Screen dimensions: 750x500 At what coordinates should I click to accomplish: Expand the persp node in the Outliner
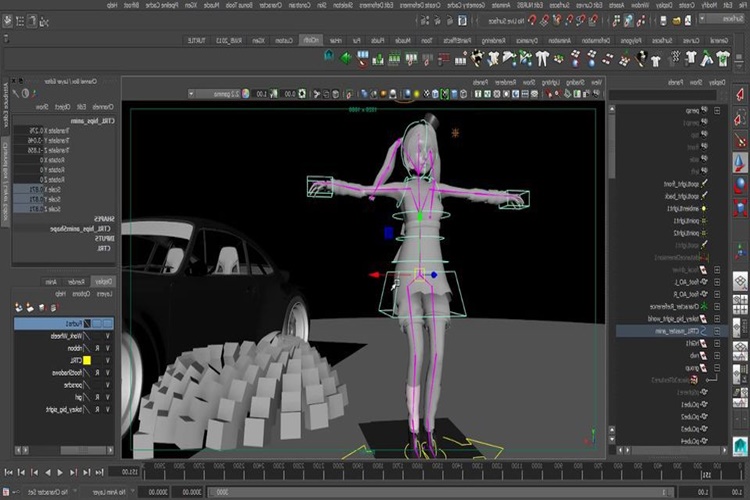[x=717, y=111]
